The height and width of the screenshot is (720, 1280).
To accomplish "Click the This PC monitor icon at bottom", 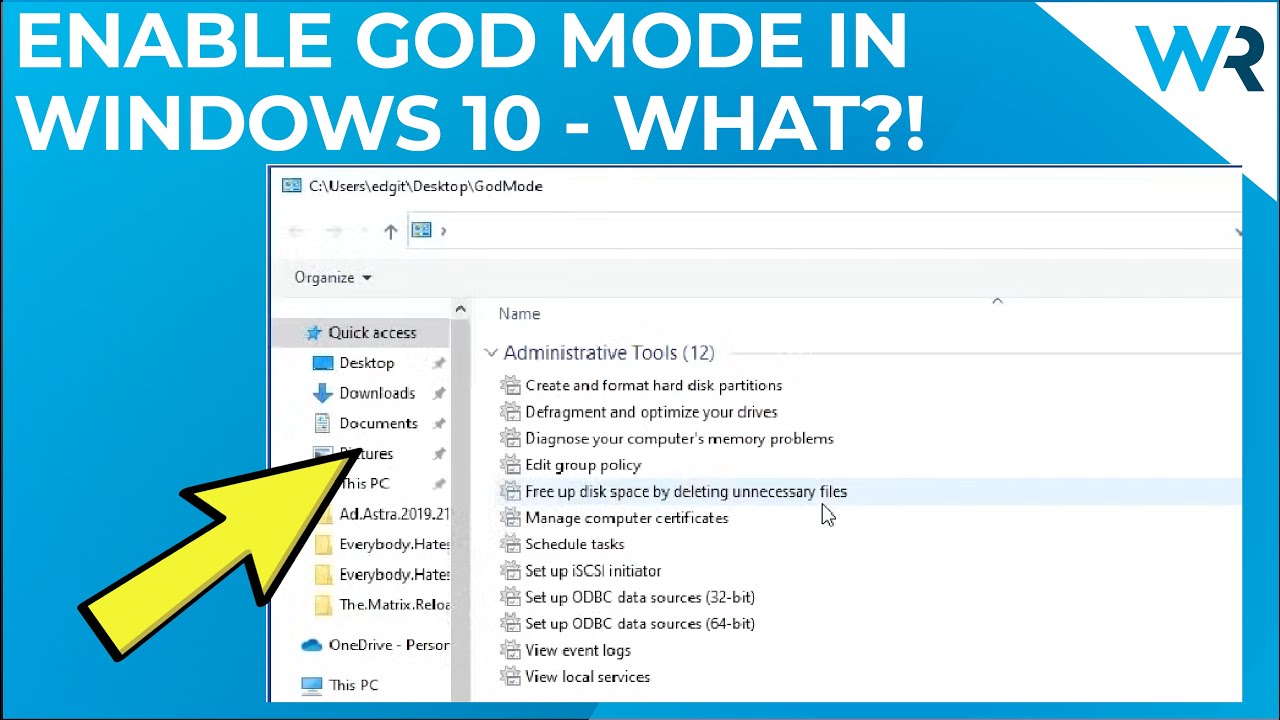I will (312, 685).
